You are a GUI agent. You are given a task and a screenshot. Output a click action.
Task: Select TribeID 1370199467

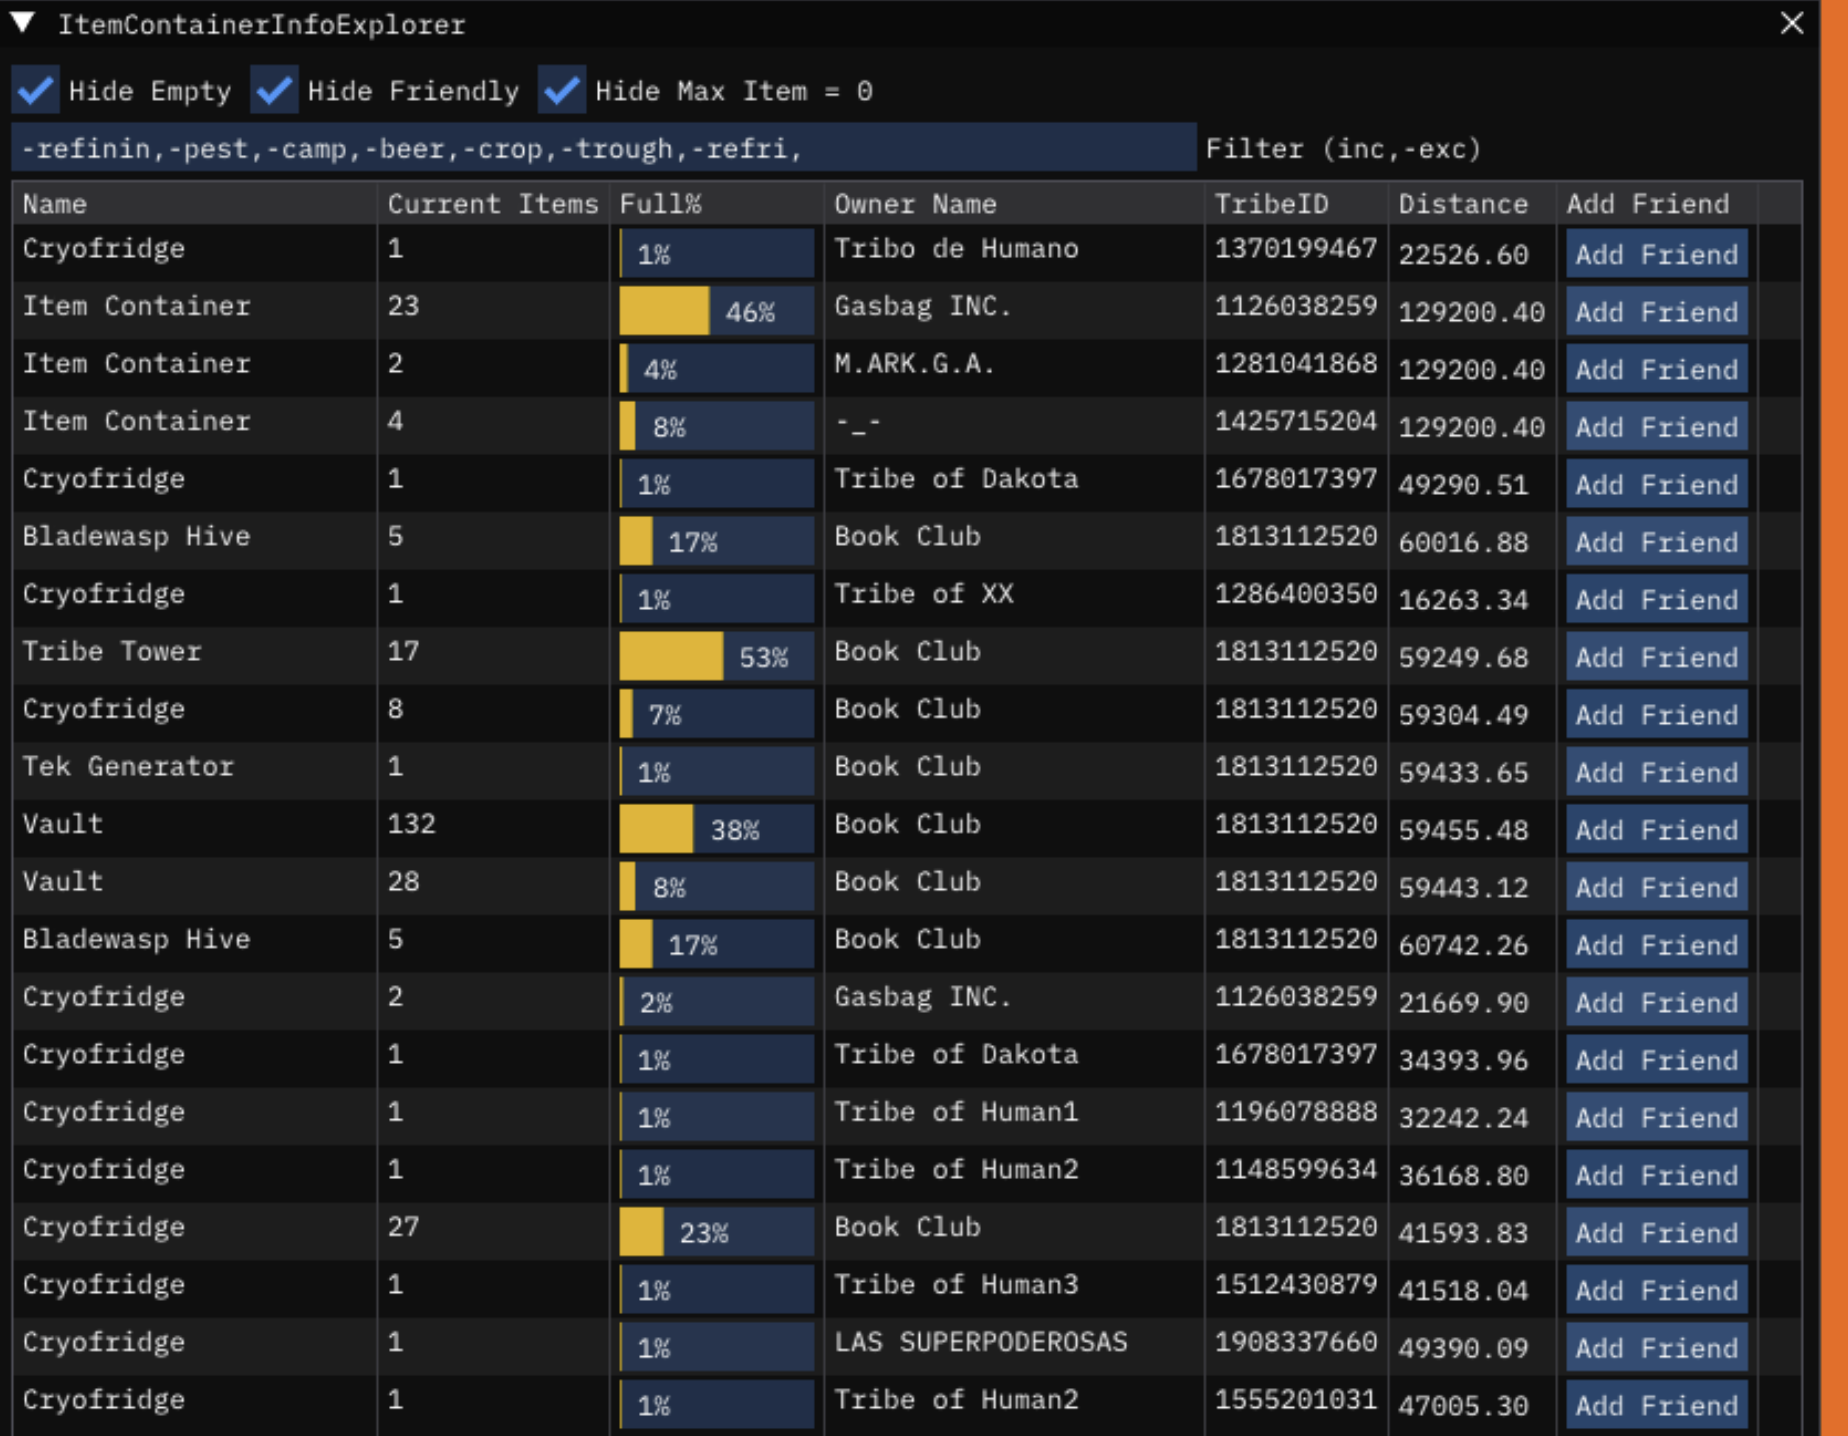tap(1296, 248)
